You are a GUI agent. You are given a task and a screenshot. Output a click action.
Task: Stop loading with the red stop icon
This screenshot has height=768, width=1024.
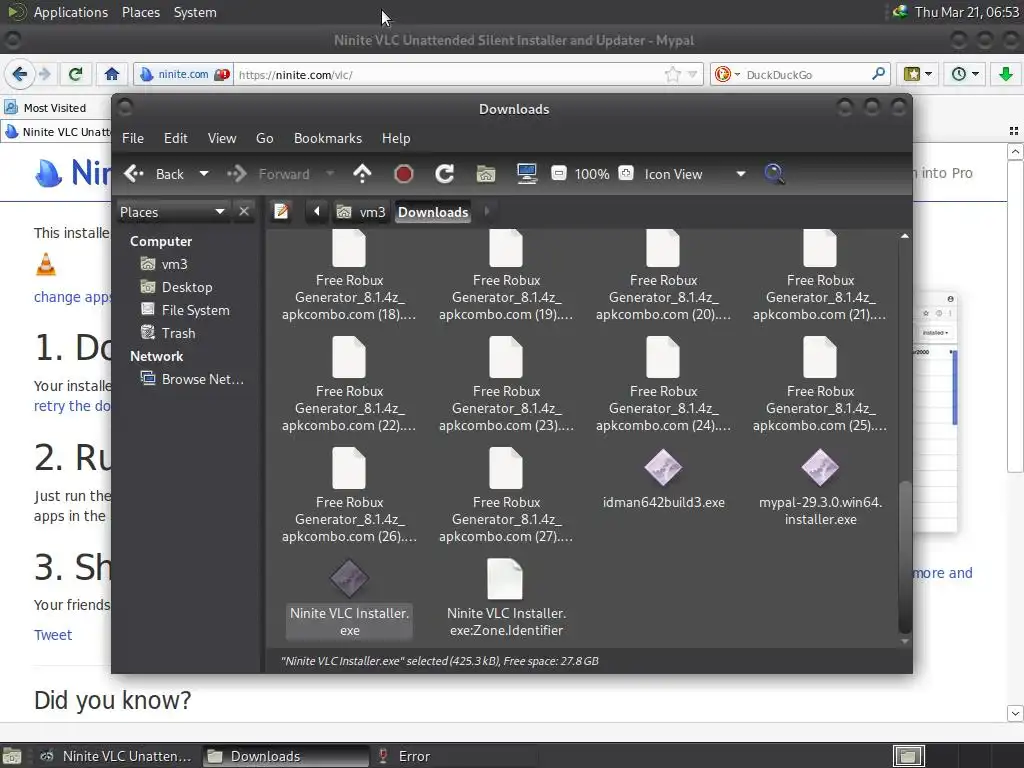[x=403, y=174]
